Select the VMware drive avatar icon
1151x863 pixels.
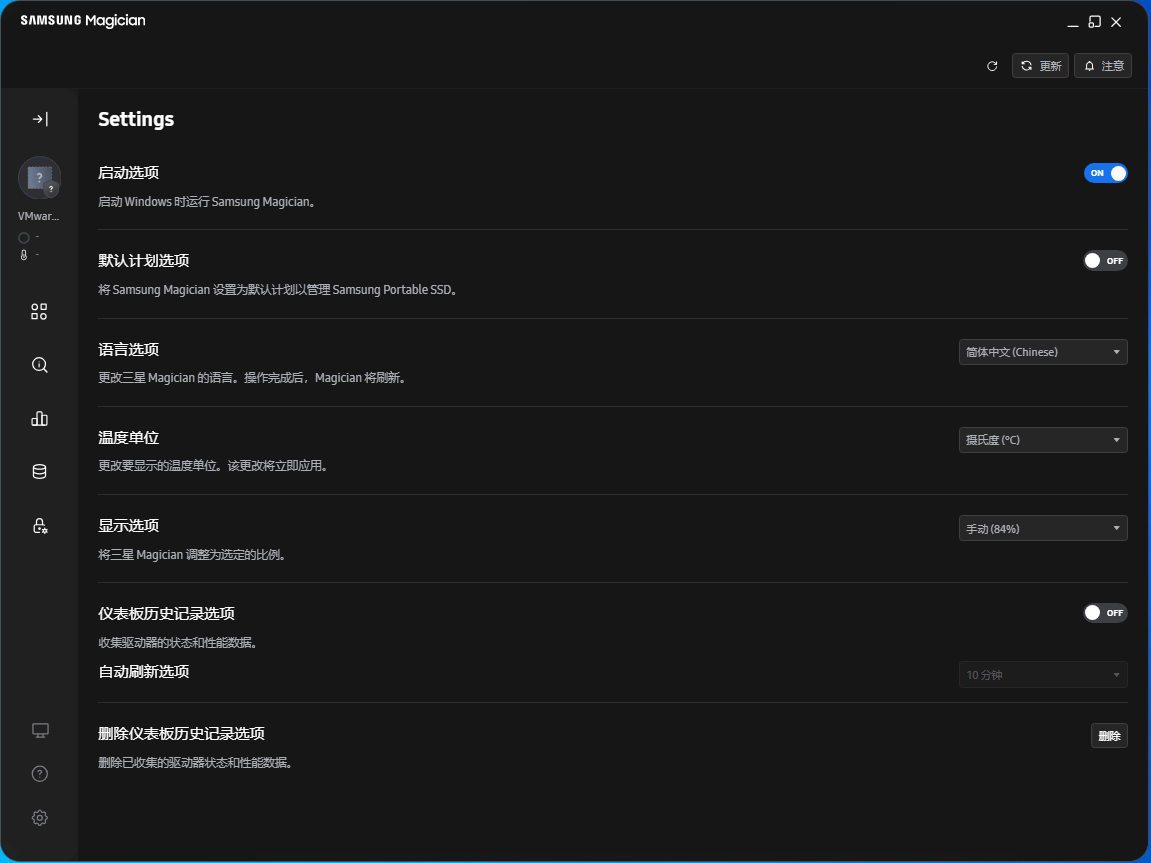[39, 178]
